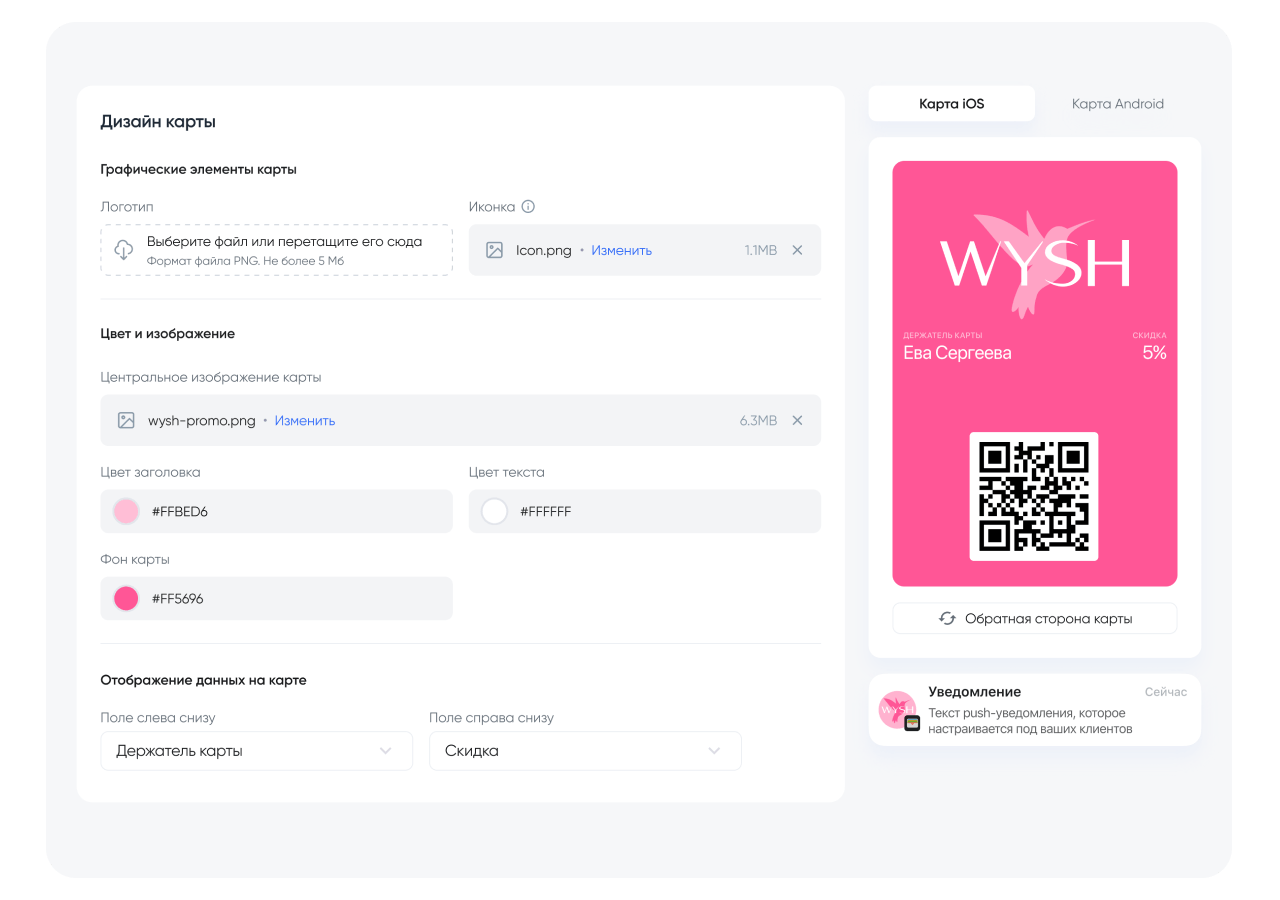Click the Логотип field label
The width and height of the screenshot is (1280, 900).
pos(127,207)
